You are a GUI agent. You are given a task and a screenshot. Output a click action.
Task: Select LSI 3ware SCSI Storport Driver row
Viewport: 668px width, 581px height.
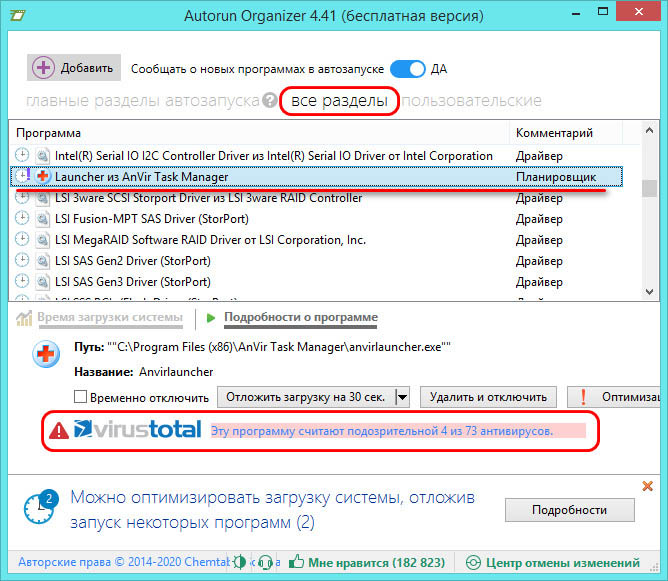316,198
